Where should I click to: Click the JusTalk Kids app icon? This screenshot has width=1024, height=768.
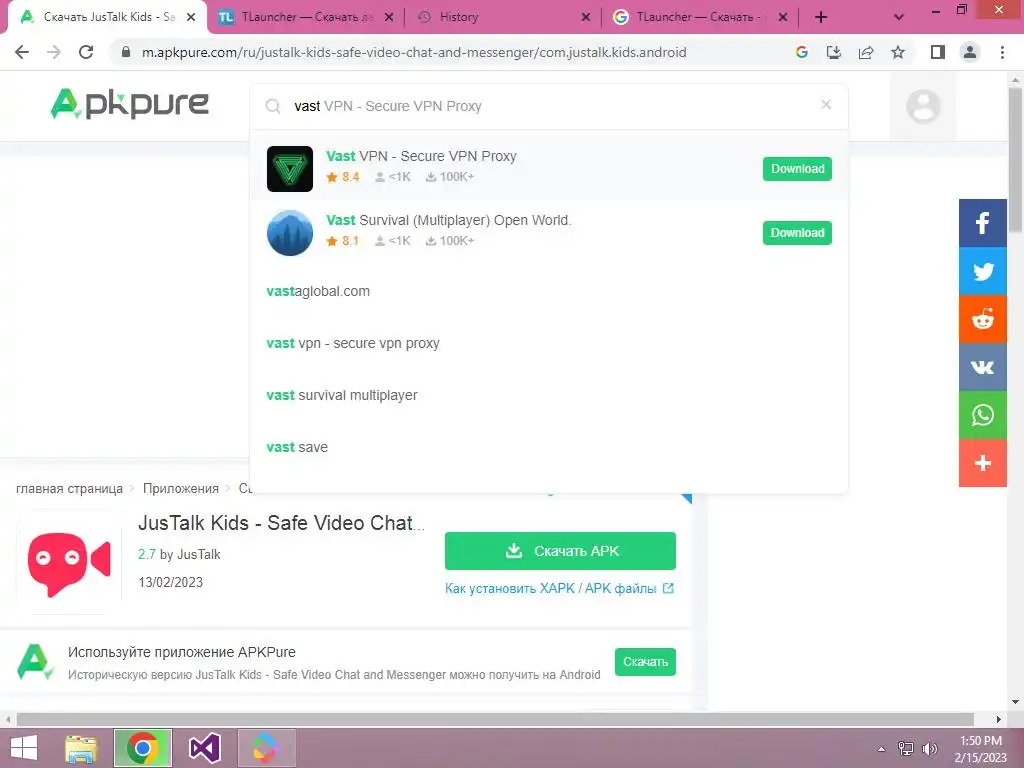tap(69, 563)
